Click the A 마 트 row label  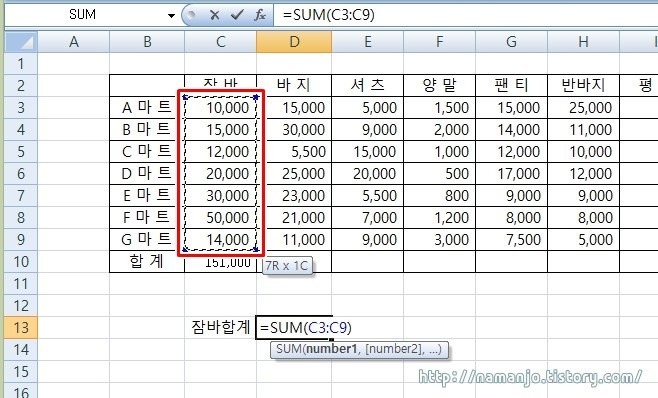(x=147, y=107)
